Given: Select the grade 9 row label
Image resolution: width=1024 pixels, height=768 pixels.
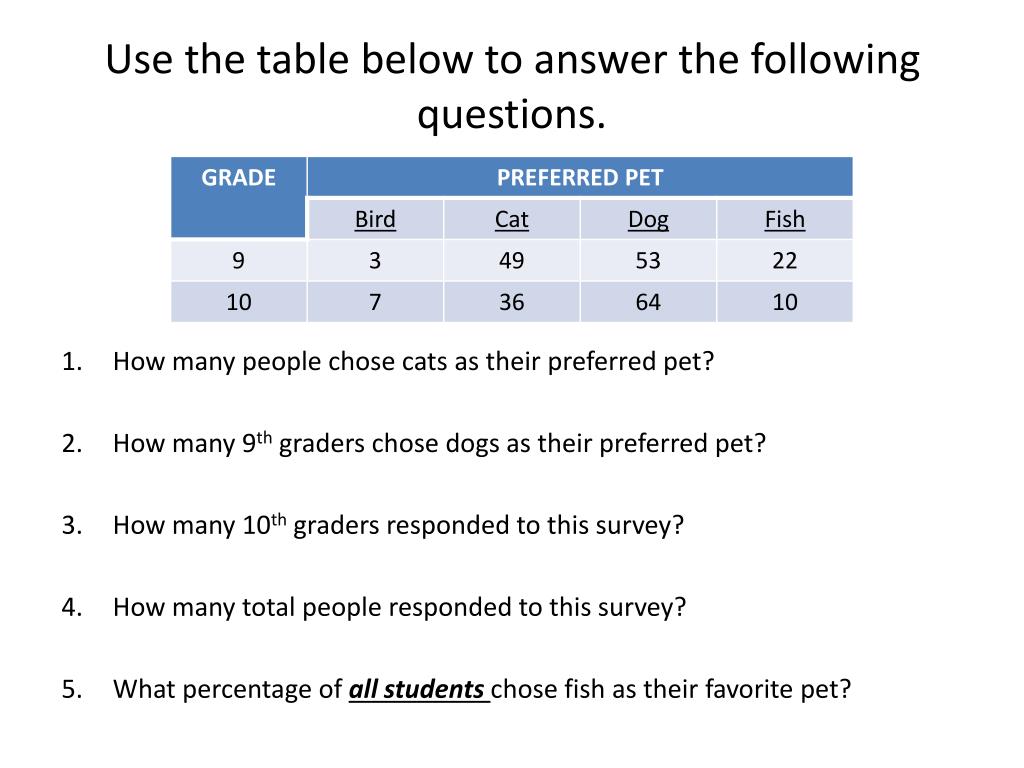Looking at the screenshot, I should [x=238, y=261].
